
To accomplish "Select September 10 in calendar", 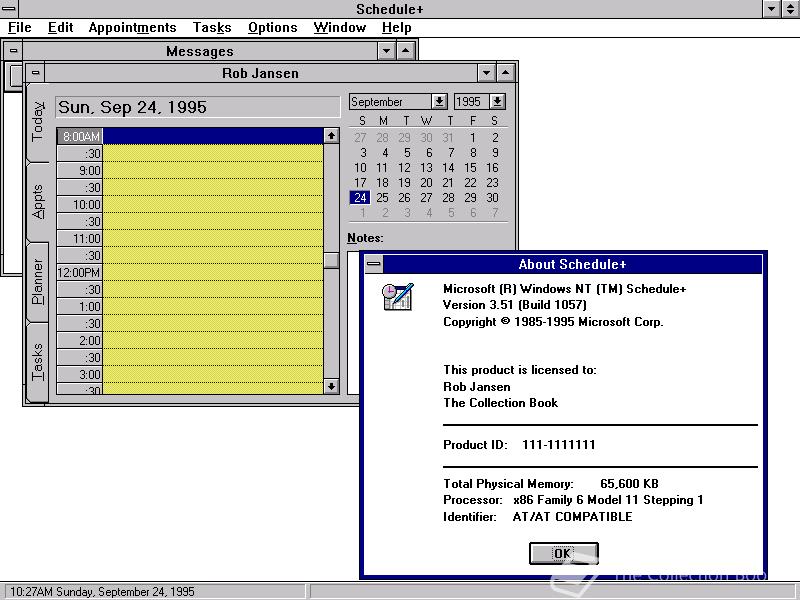I will 360,167.
